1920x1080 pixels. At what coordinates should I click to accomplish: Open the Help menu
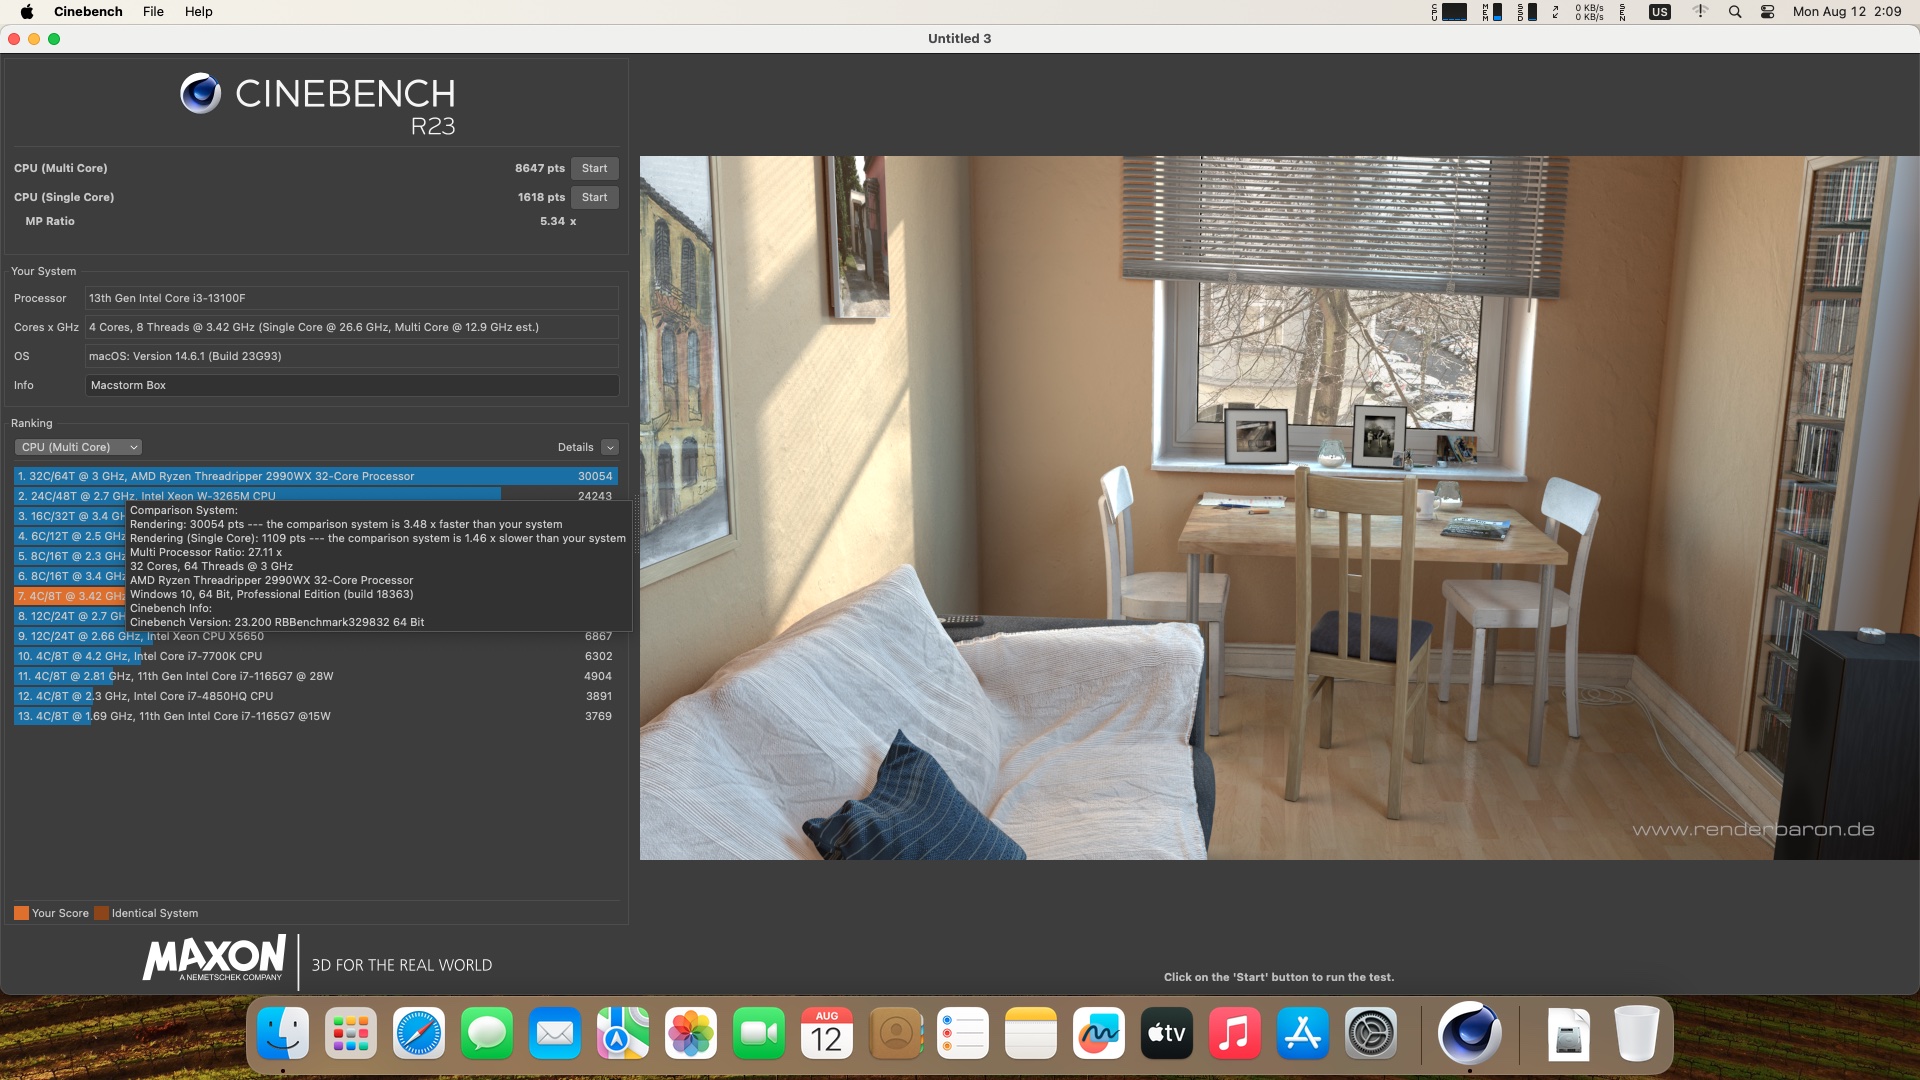click(x=198, y=12)
